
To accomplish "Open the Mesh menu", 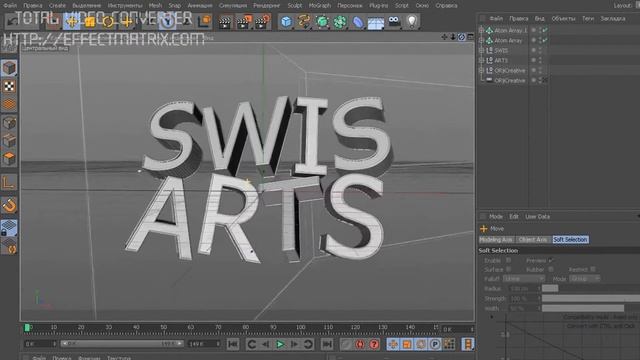I will [x=155, y=6].
